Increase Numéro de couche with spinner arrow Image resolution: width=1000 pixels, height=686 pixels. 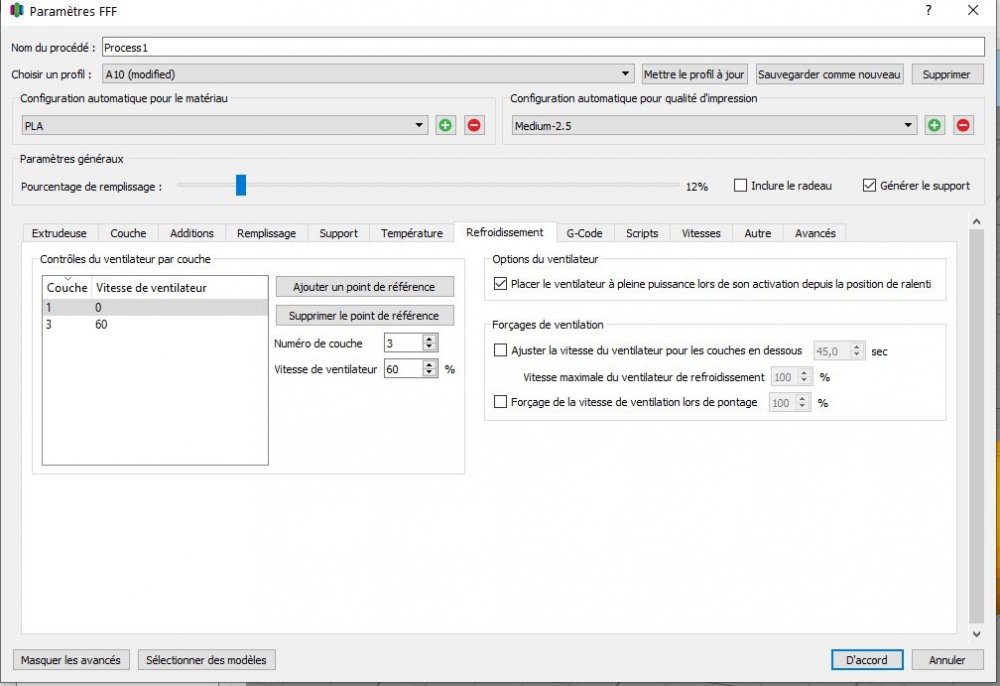click(x=430, y=338)
